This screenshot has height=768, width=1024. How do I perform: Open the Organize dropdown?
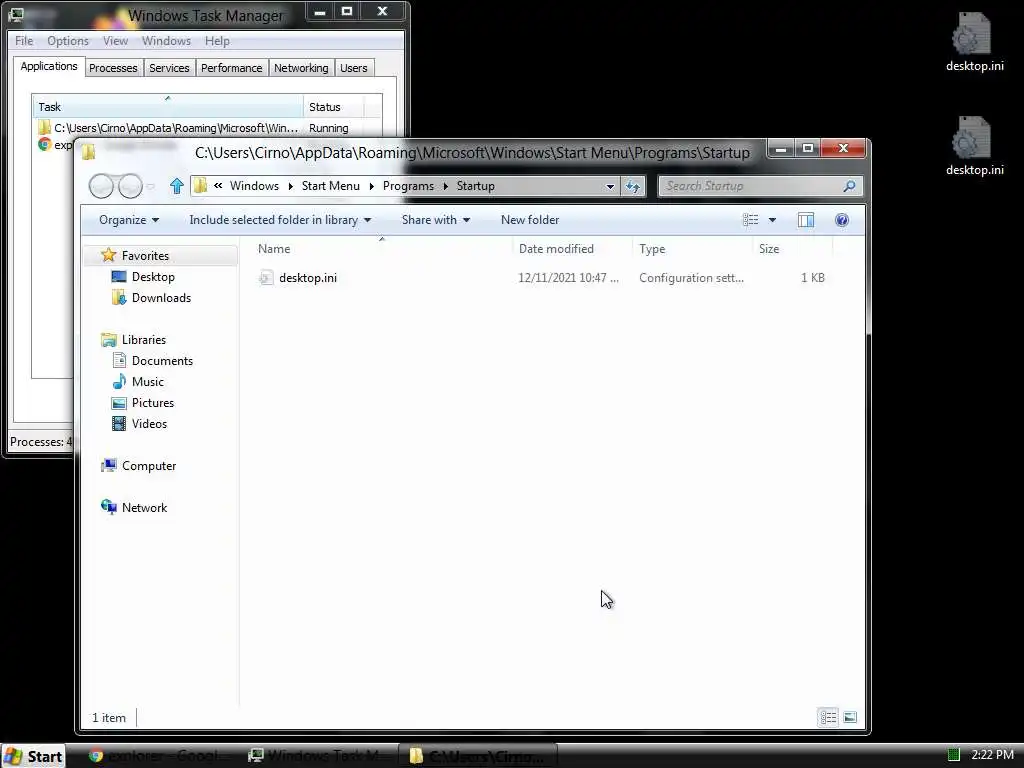tap(129, 220)
